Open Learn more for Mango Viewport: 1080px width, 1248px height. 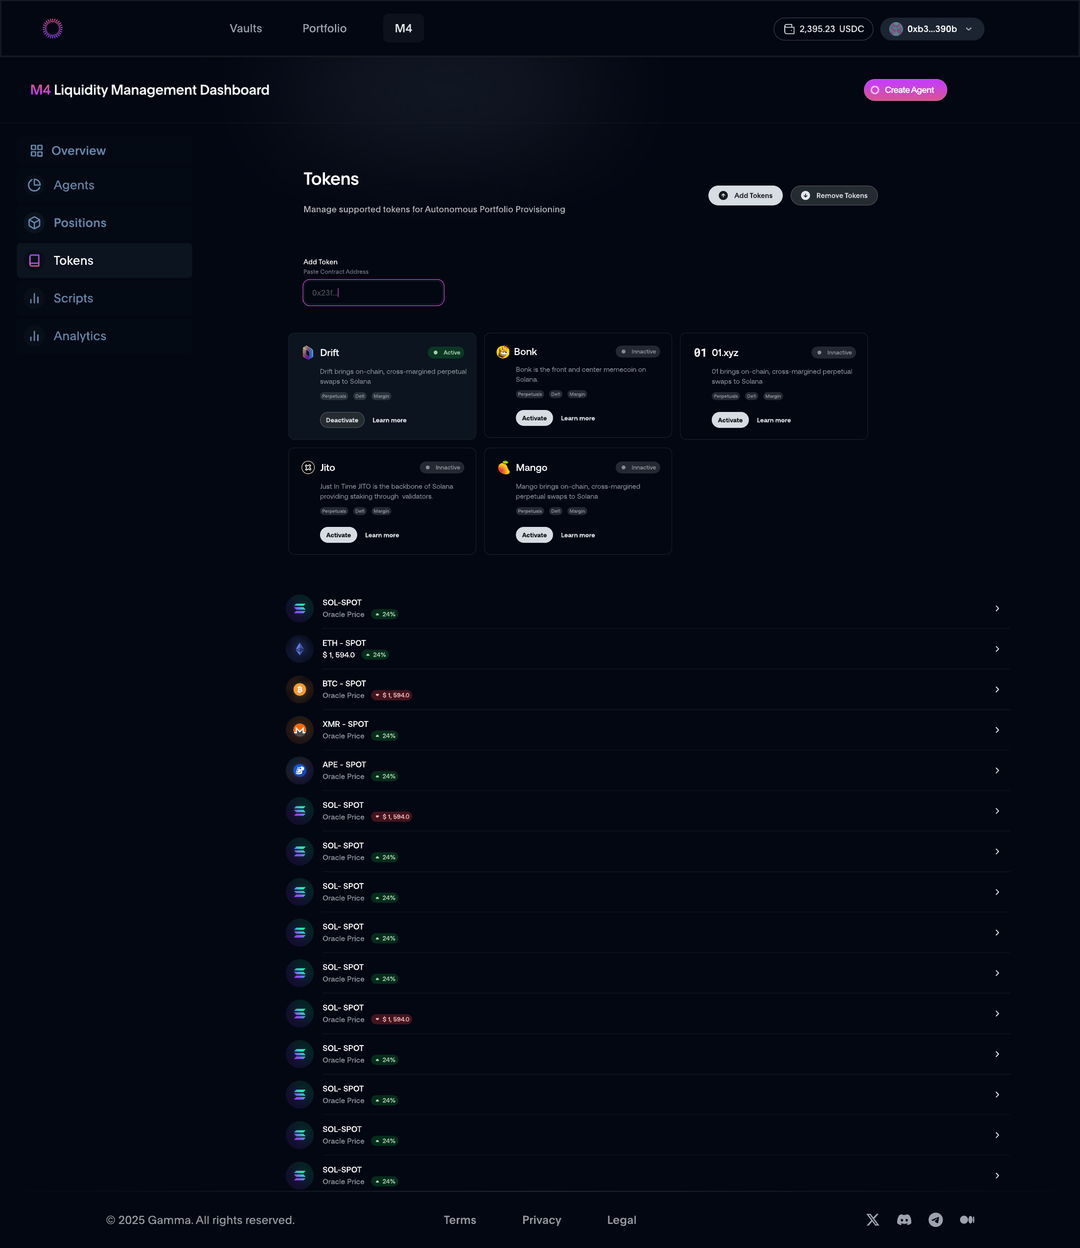click(x=578, y=535)
